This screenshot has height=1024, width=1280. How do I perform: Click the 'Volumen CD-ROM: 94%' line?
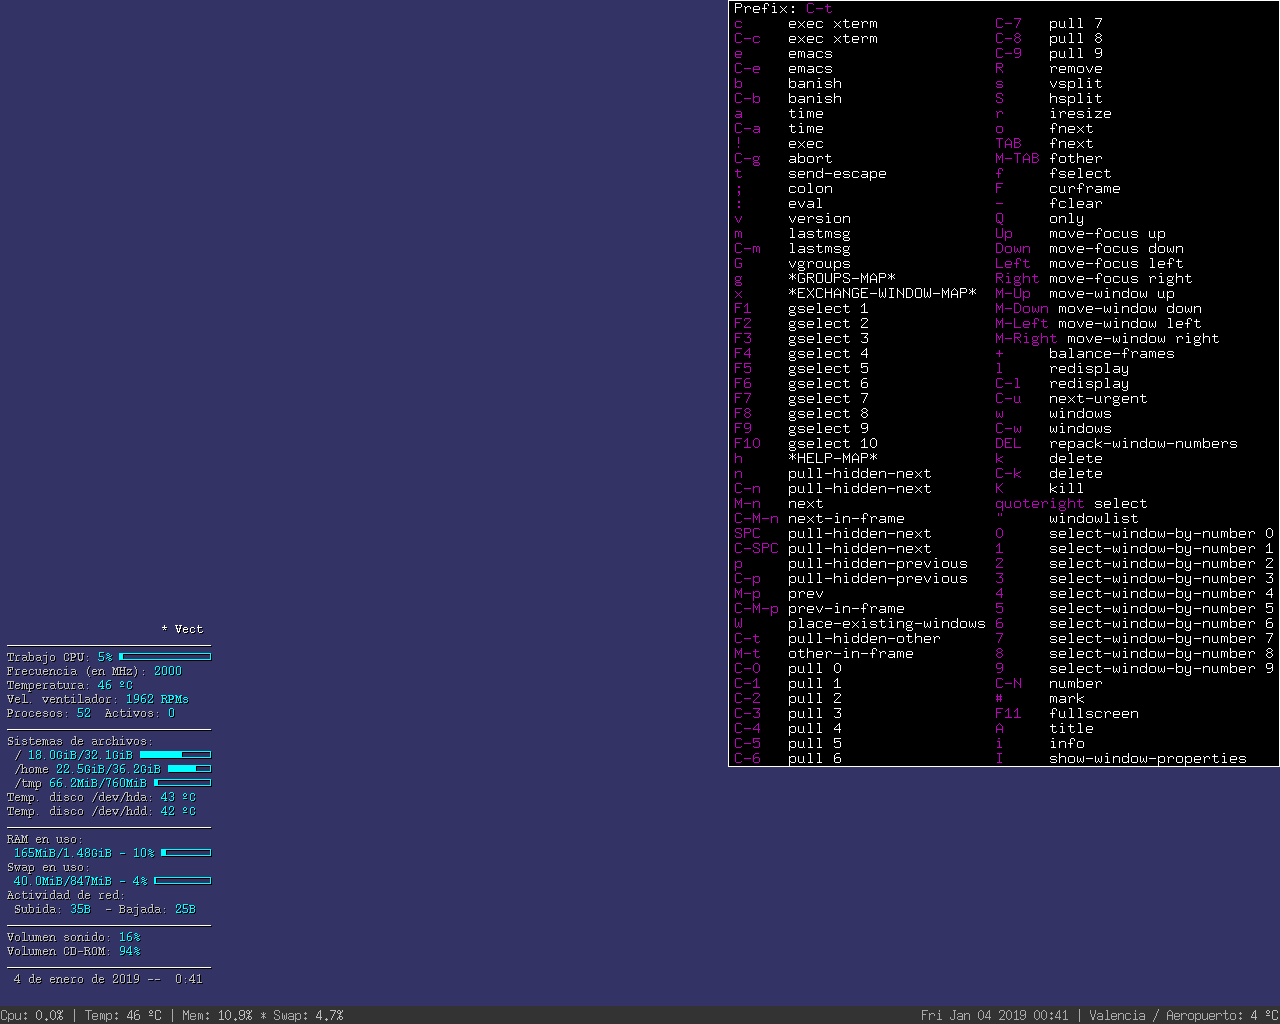click(74, 951)
